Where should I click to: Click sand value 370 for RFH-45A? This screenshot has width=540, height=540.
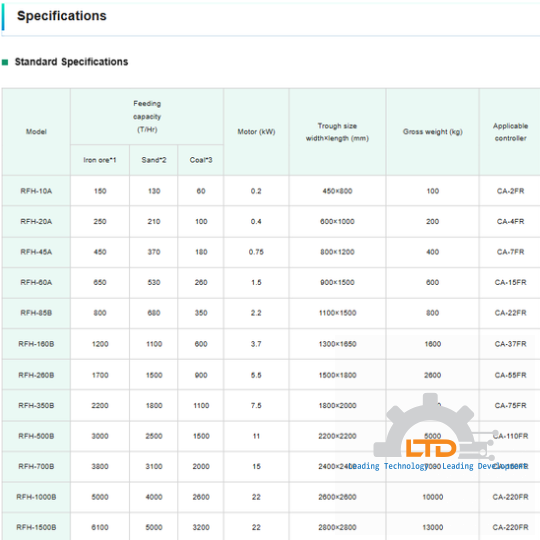[154, 252]
